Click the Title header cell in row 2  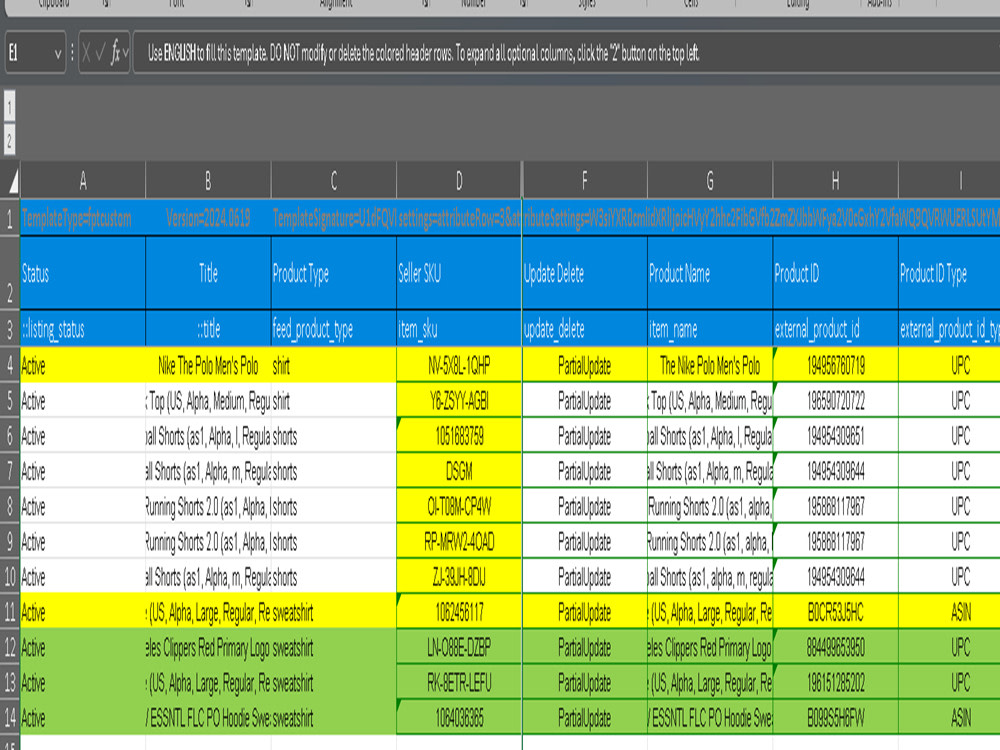pyautogui.click(x=208, y=273)
